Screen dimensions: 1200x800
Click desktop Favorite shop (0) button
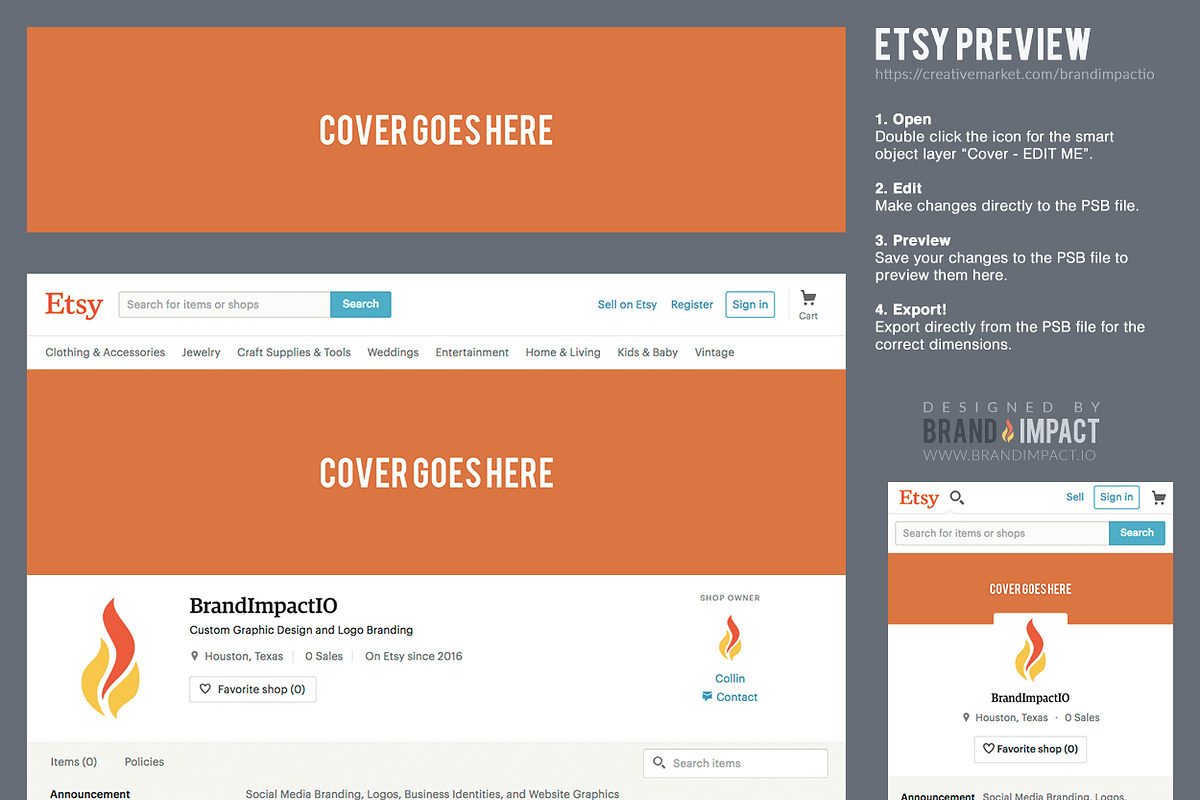pos(253,689)
